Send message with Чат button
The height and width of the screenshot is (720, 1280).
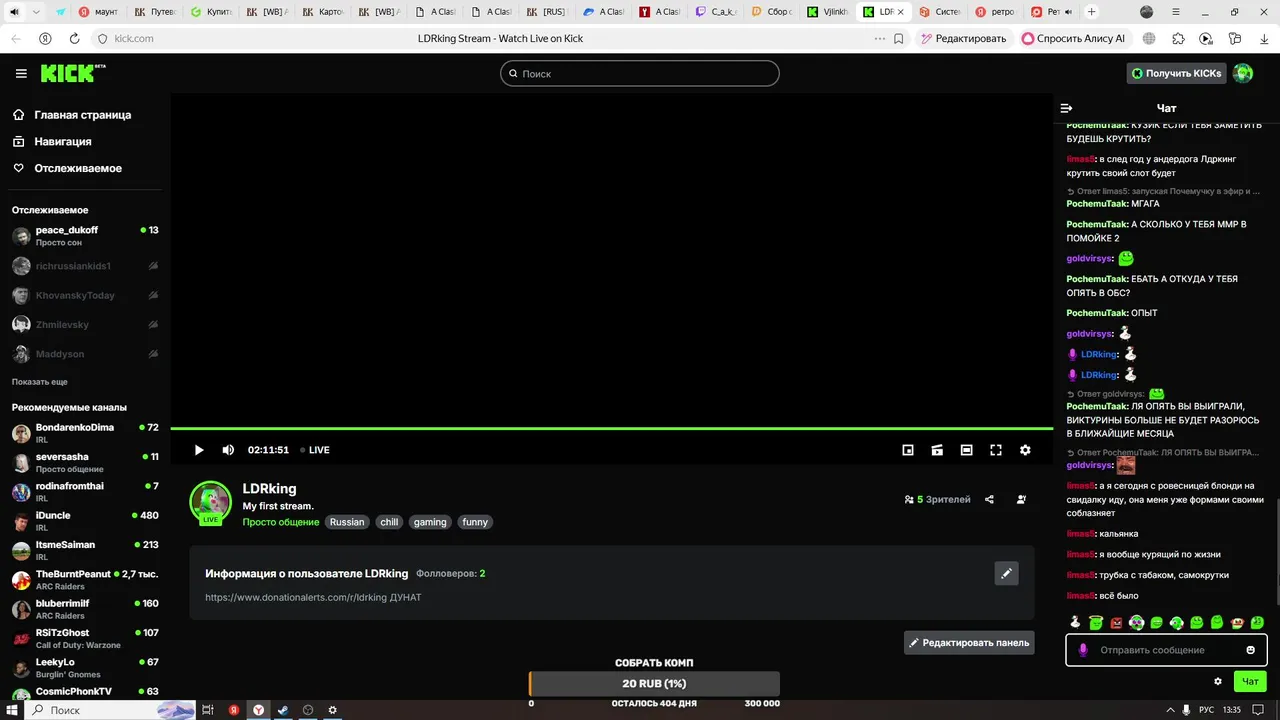click(x=1250, y=681)
